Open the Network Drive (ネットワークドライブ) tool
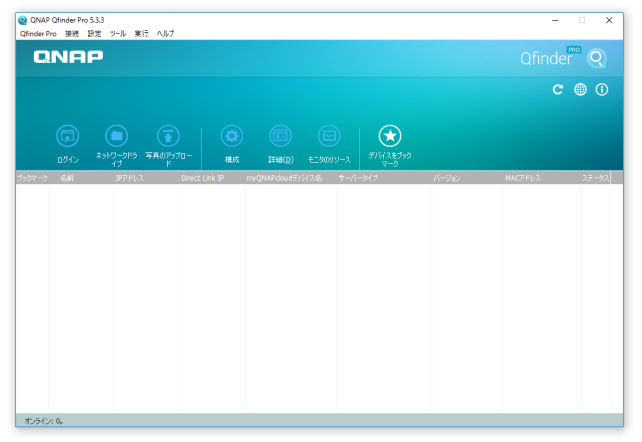The height and width of the screenshot is (442, 642). (117, 136)
